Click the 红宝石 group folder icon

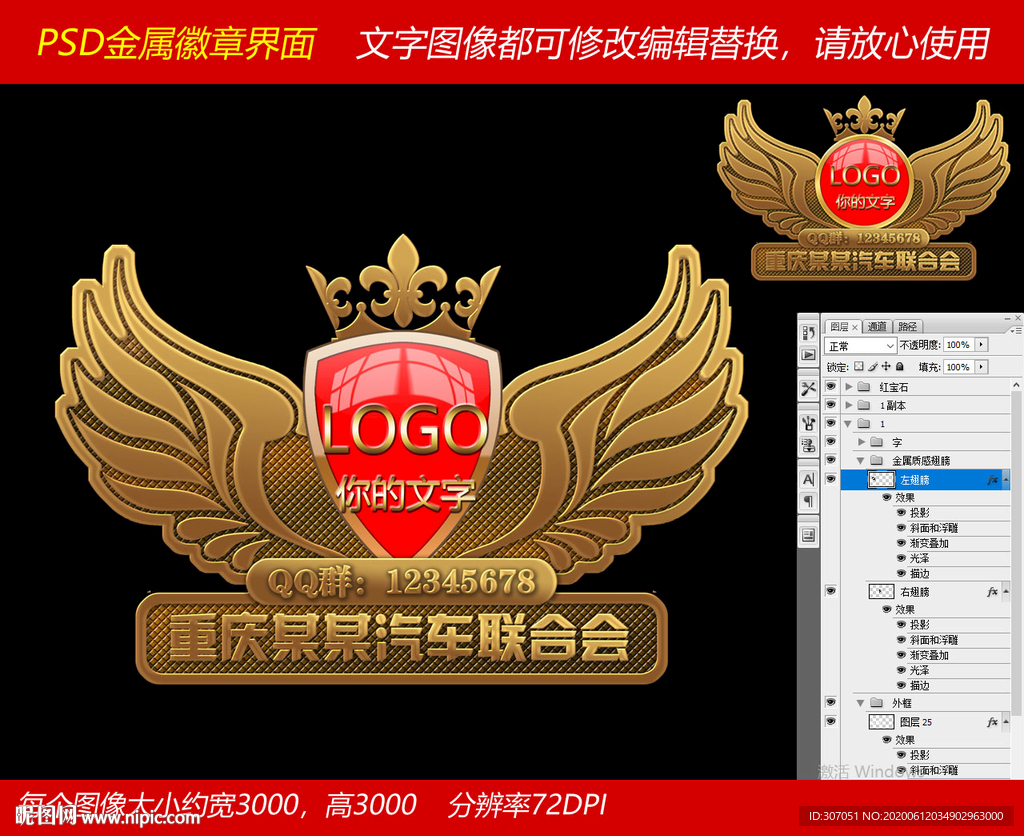[x=863, y=387]
